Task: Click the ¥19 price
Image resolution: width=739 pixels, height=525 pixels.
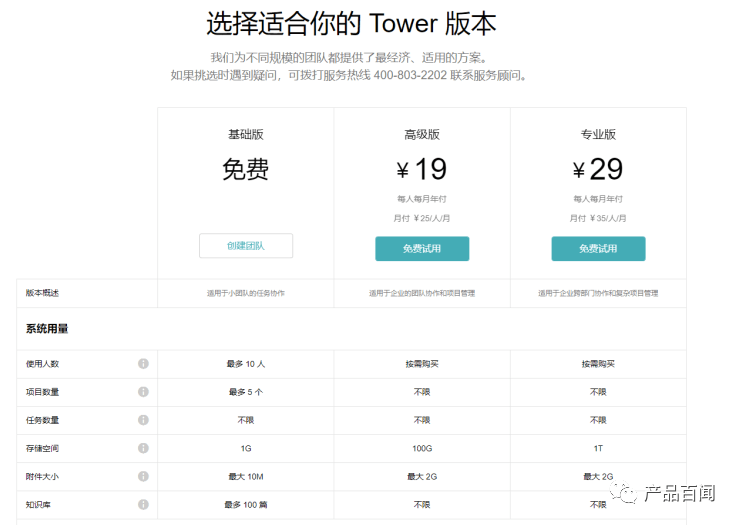Action: tap(422, 169)
